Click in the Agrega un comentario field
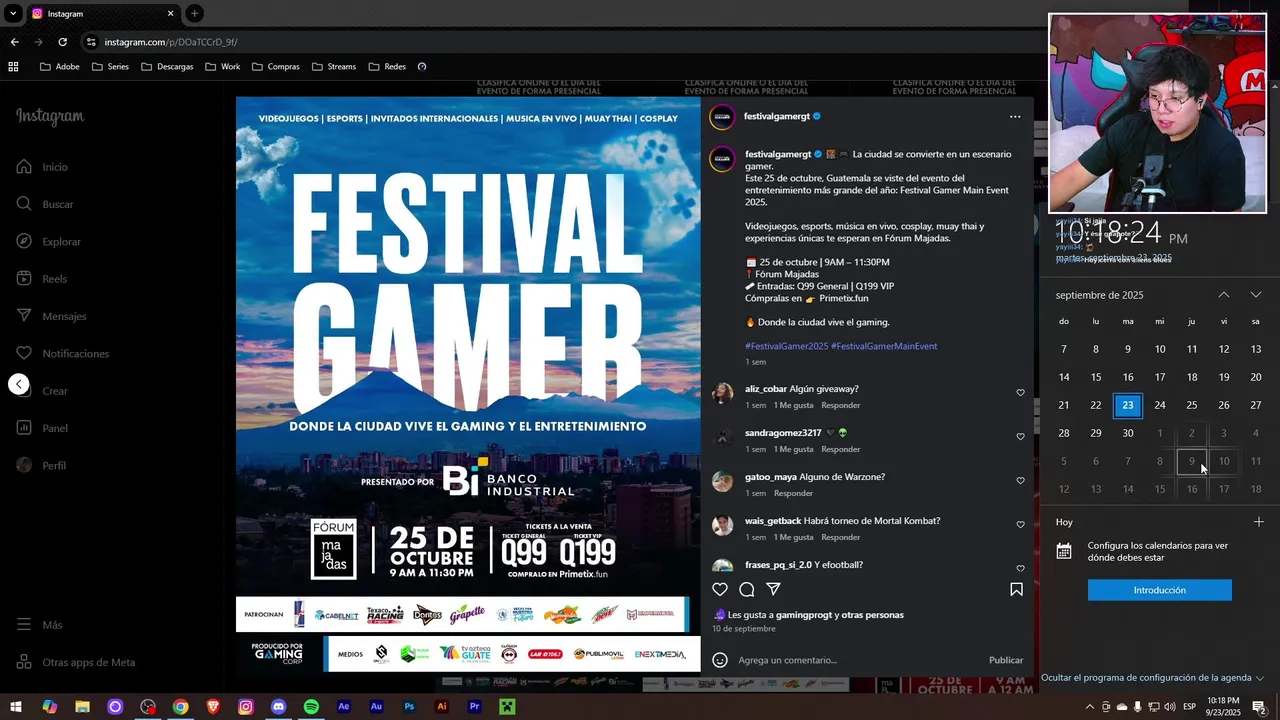The width and height of the screenshot is (1280, 720). coord(855,660)
